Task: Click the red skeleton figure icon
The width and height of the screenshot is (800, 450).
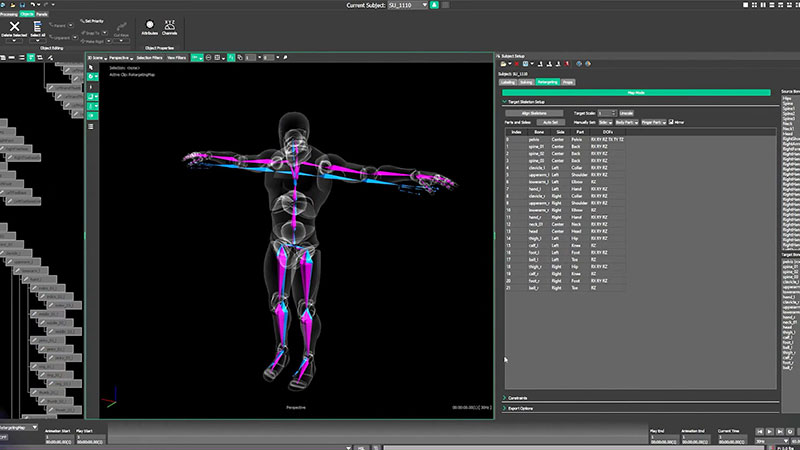Action: (567, 64)
